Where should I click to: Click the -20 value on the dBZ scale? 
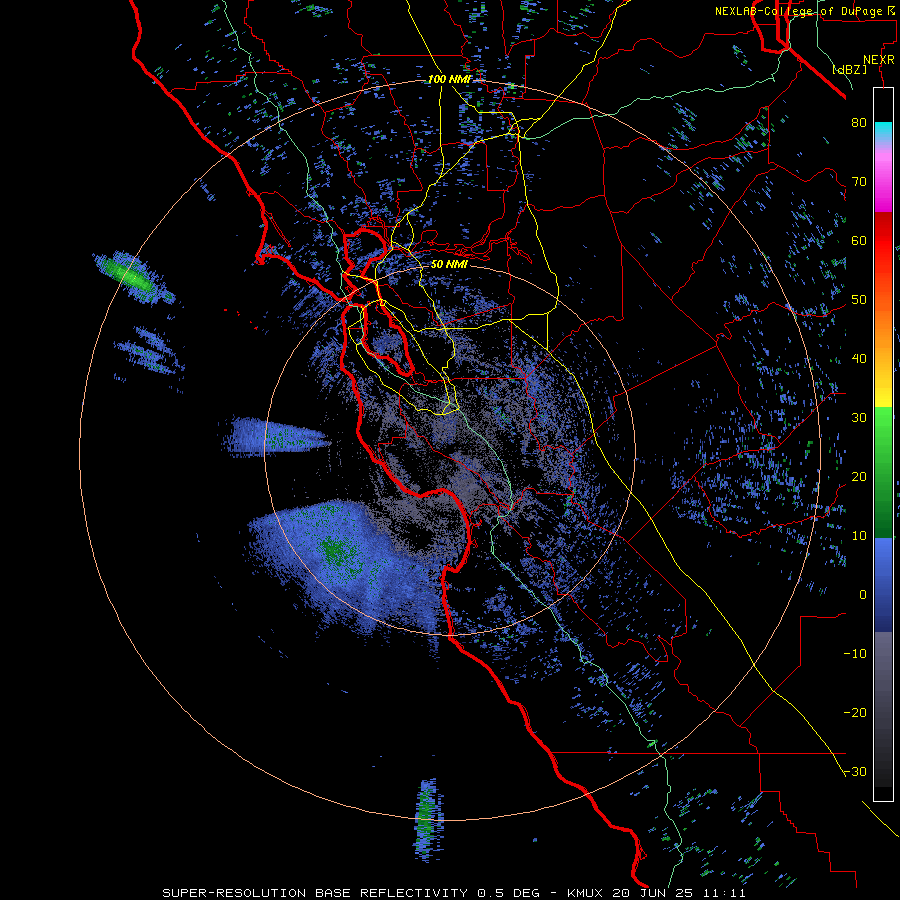tap(855, 712)
